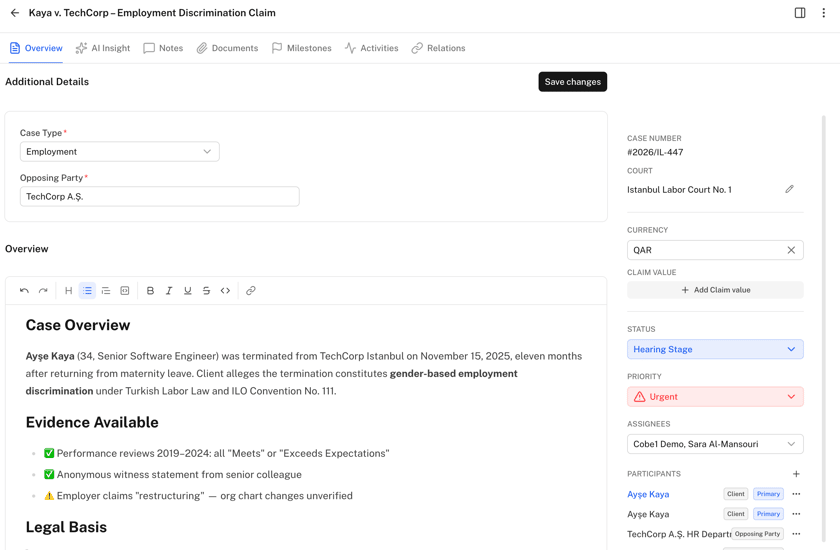Toggle numbered list formatting
Viewport: 840px width, 550px height.
106,291
